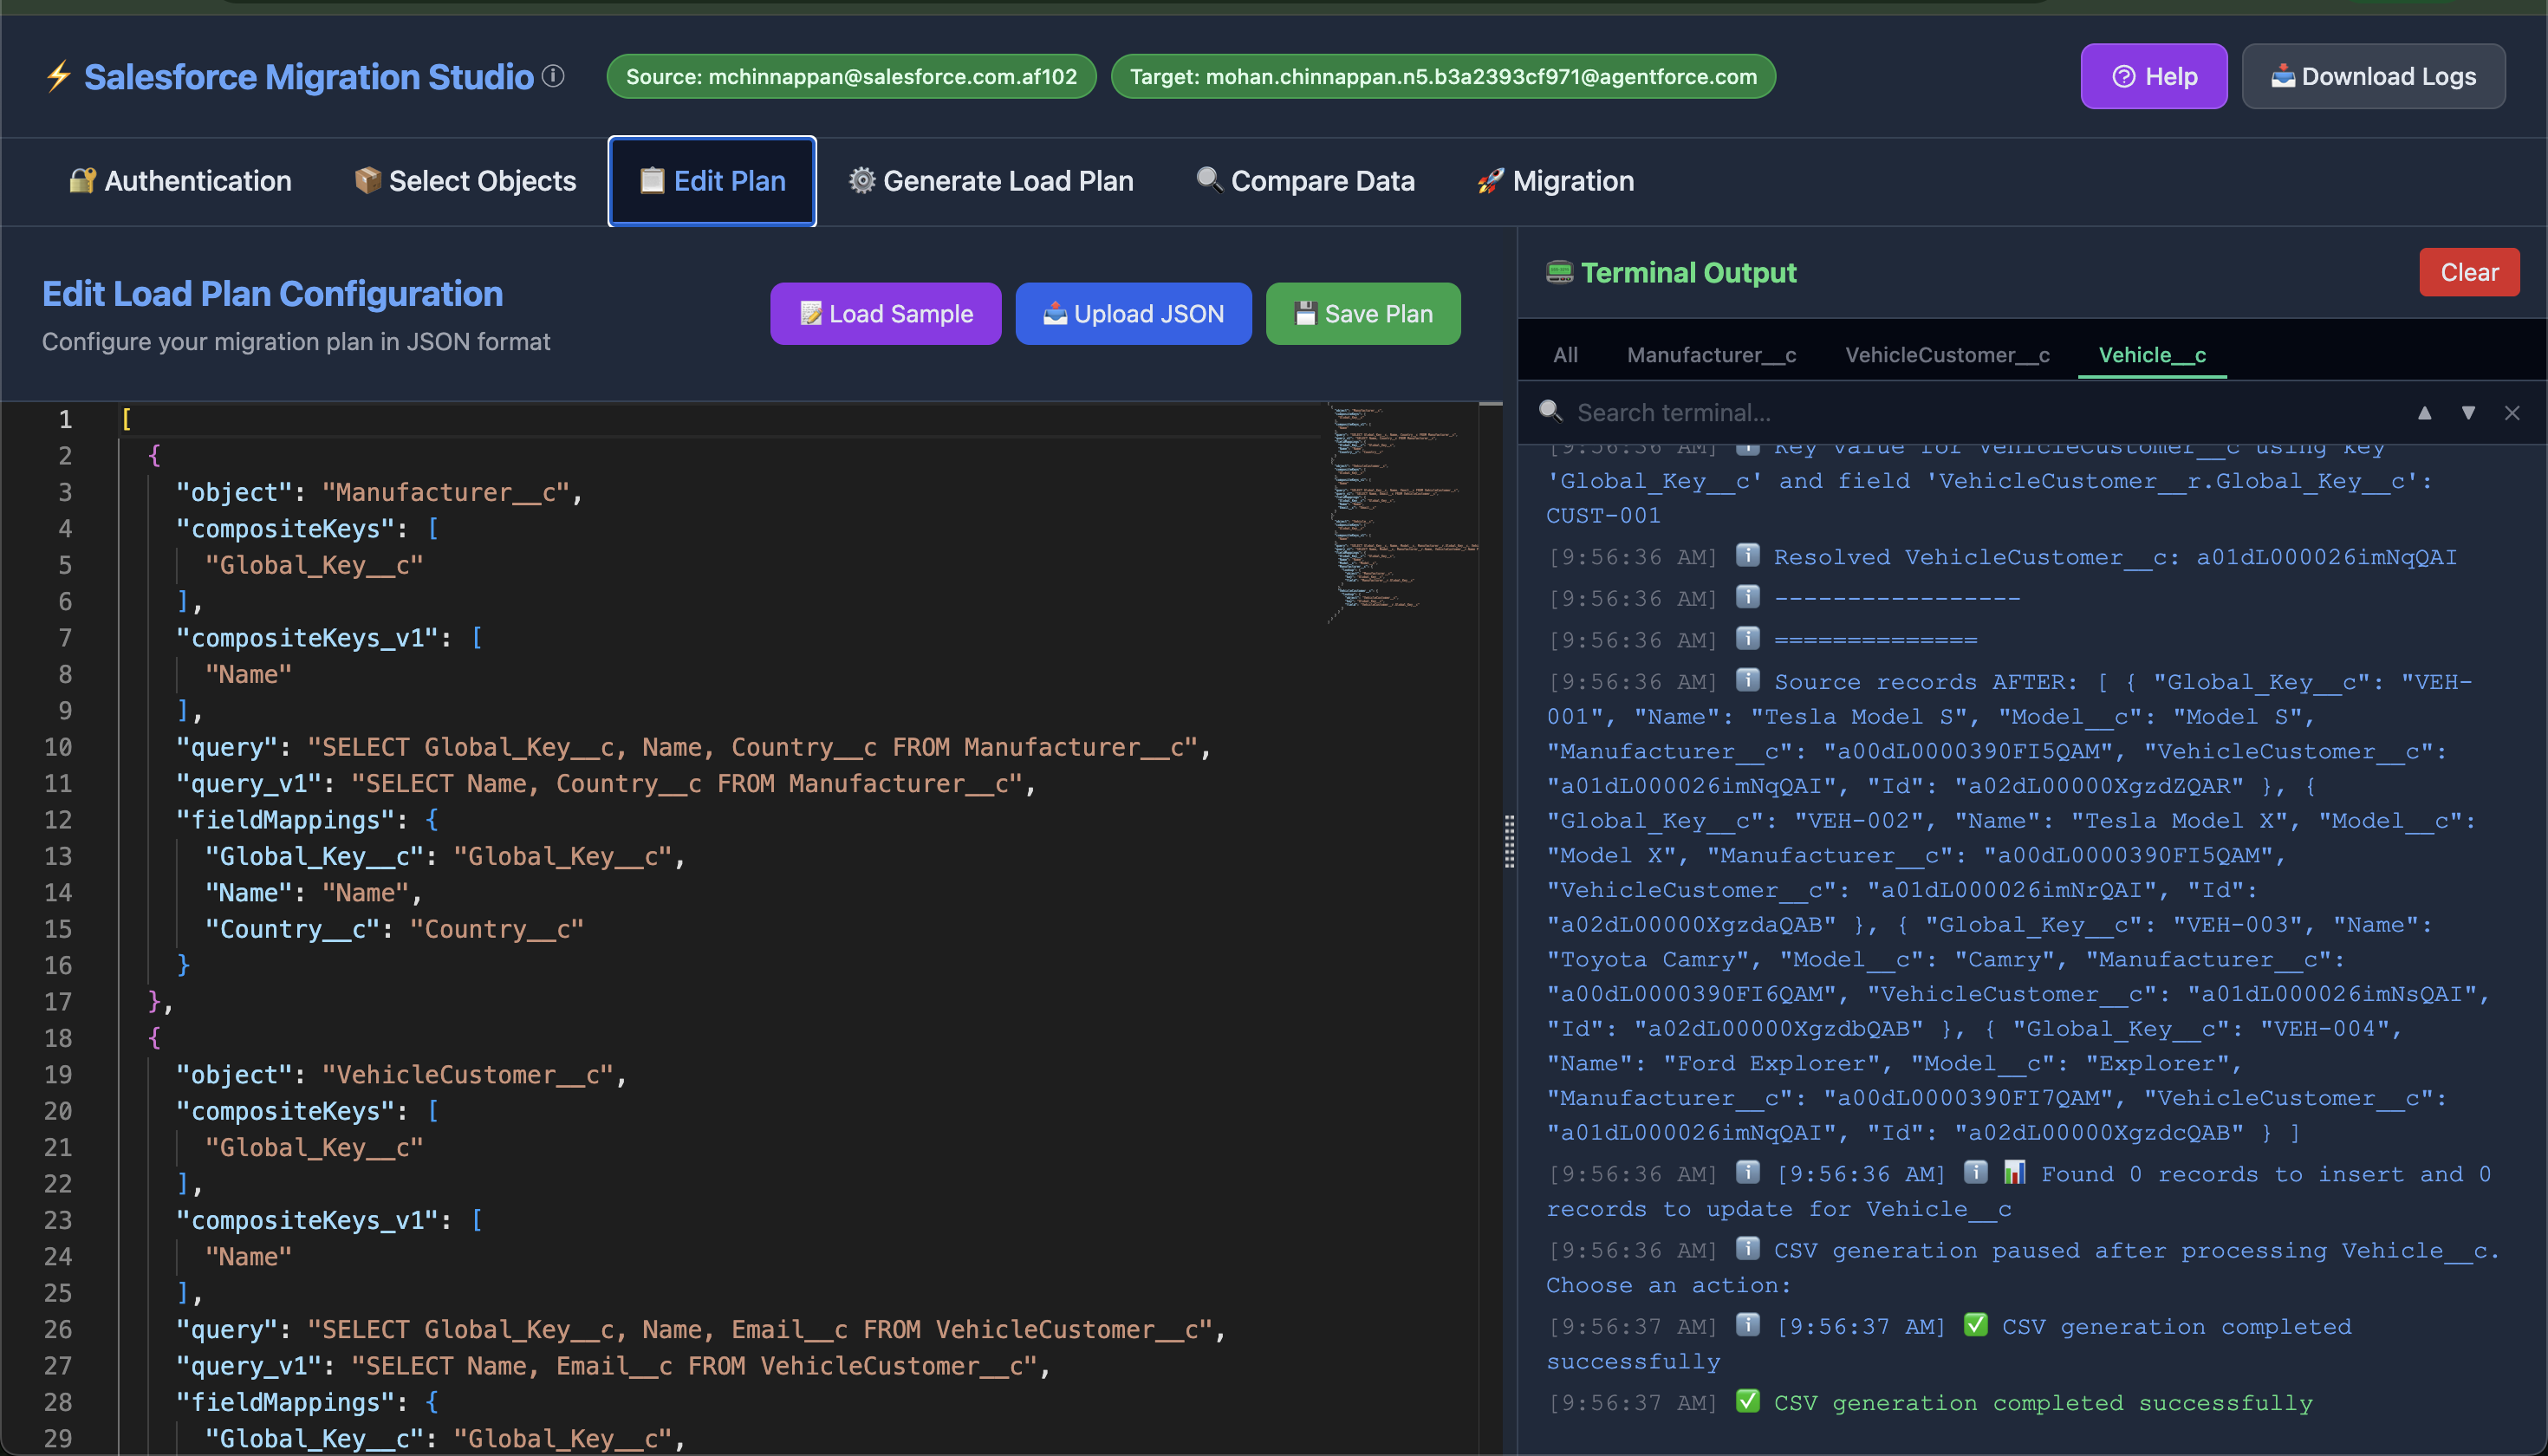
Task: Click the memo icon on Load Sample
Action: 811,313
